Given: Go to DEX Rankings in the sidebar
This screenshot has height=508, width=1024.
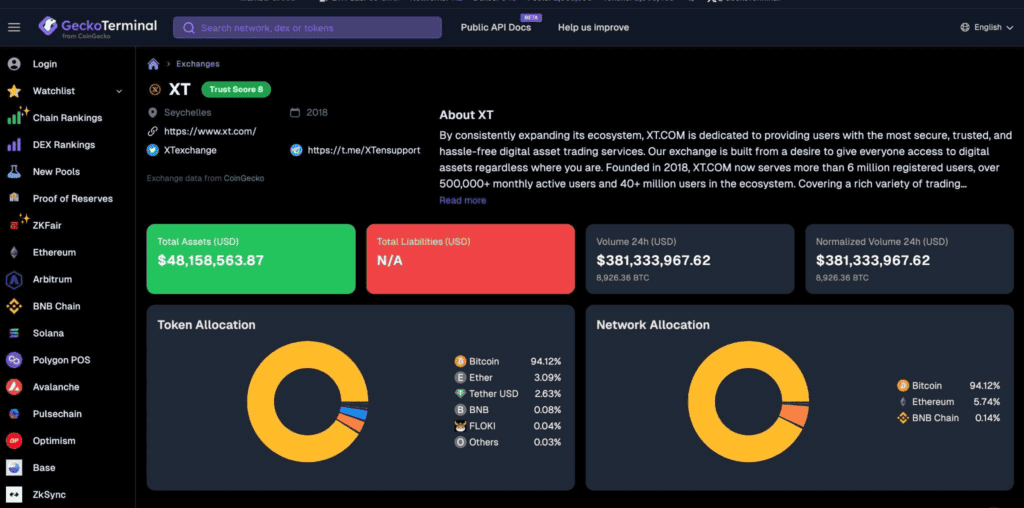Looking at the screenshot, I should click(64, 145).
